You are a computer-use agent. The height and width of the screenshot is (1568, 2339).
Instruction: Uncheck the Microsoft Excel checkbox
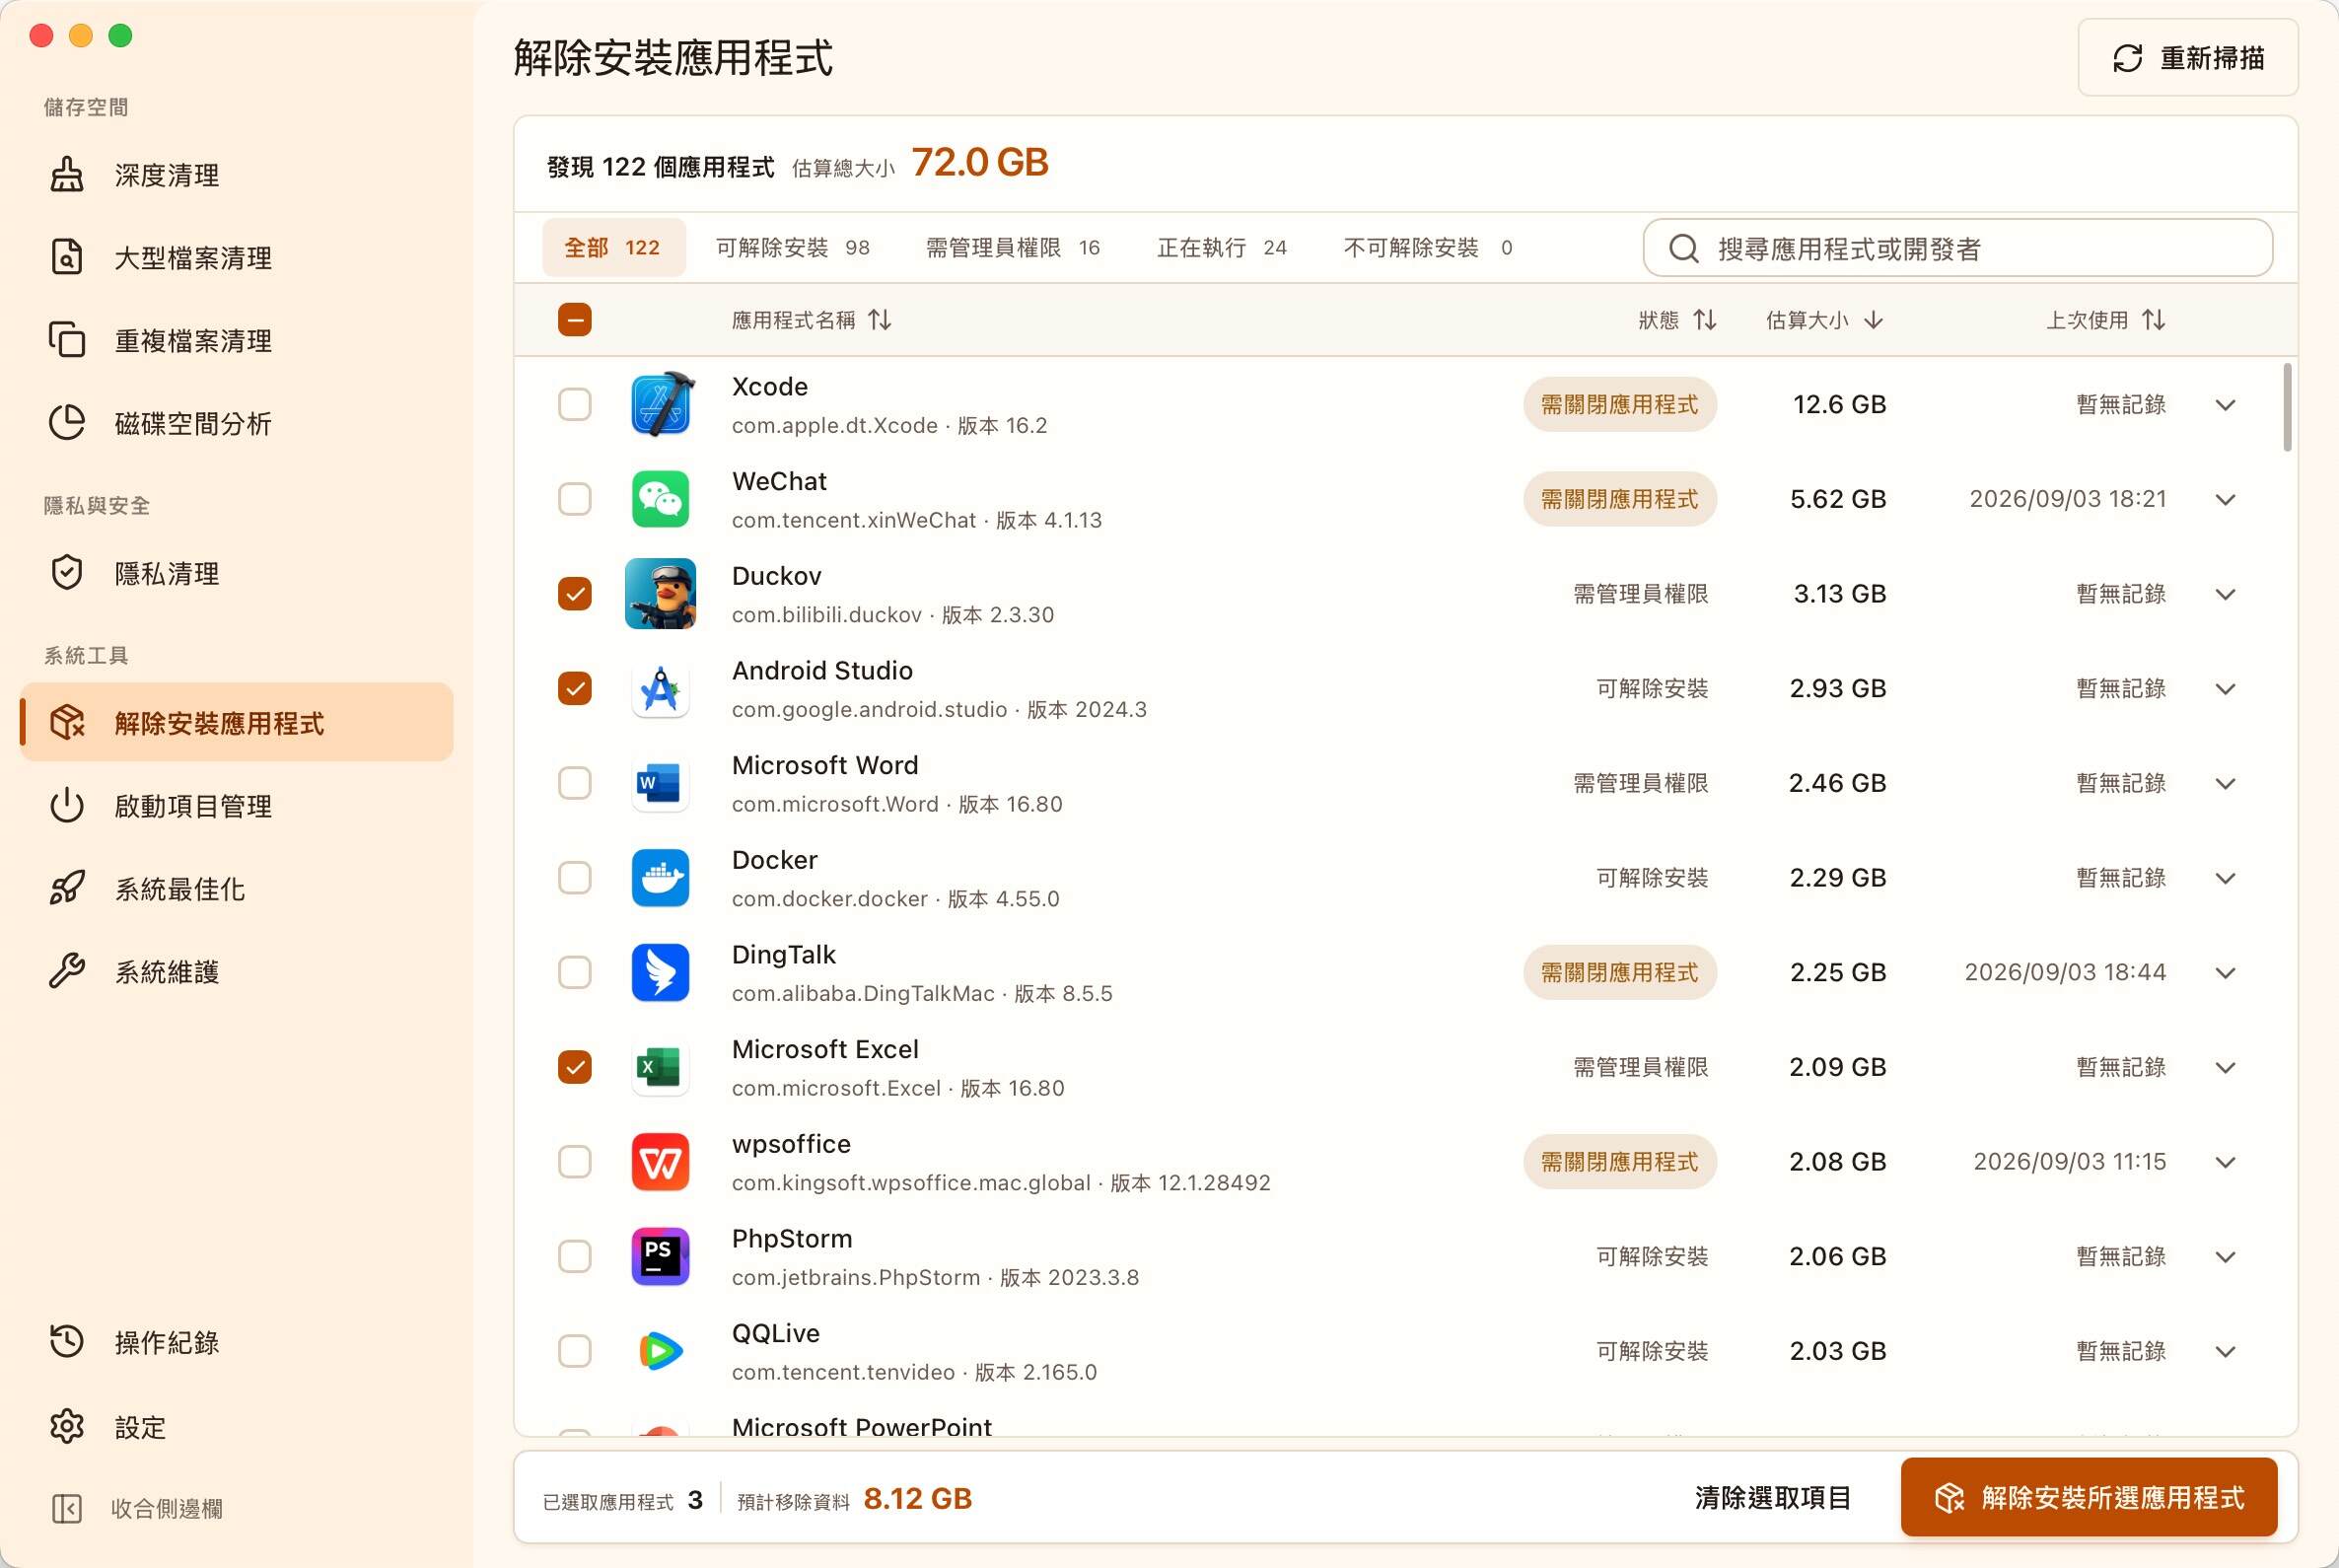(x=575, y=1067)
